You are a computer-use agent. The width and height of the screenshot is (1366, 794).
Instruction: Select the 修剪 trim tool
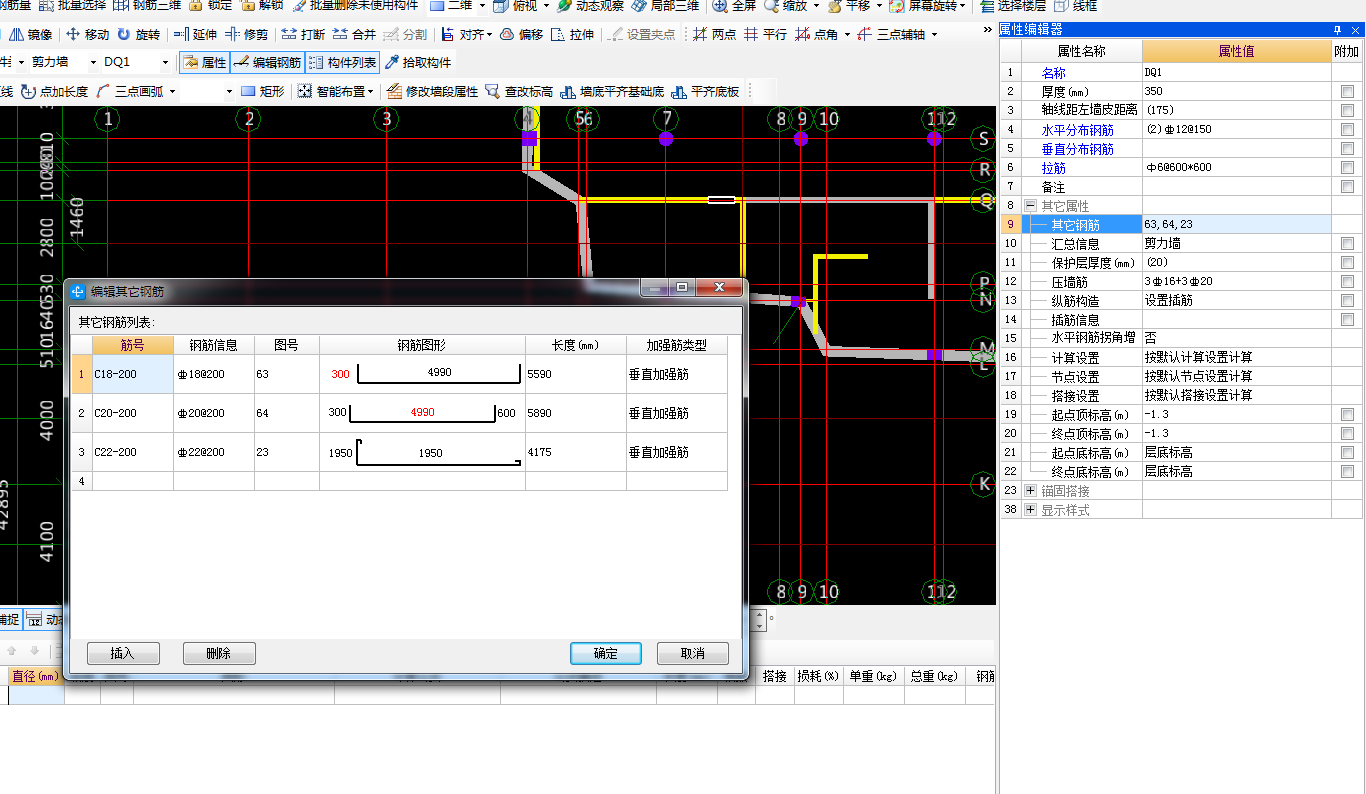(246, 34)
